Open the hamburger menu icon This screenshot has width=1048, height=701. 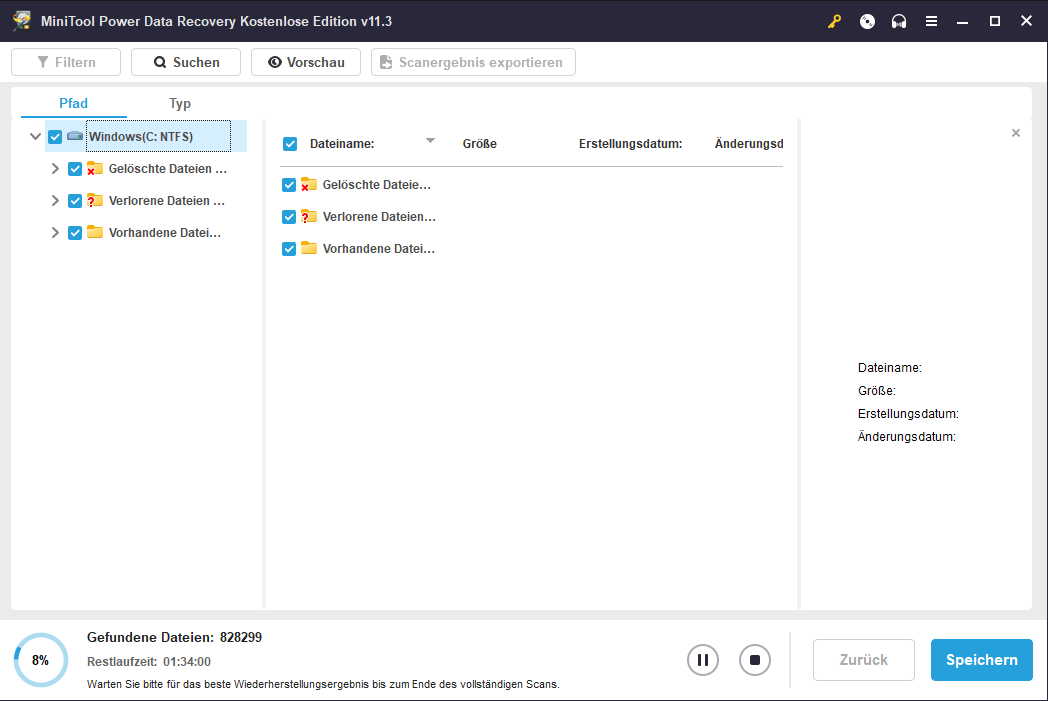click(x=931, y=21)
